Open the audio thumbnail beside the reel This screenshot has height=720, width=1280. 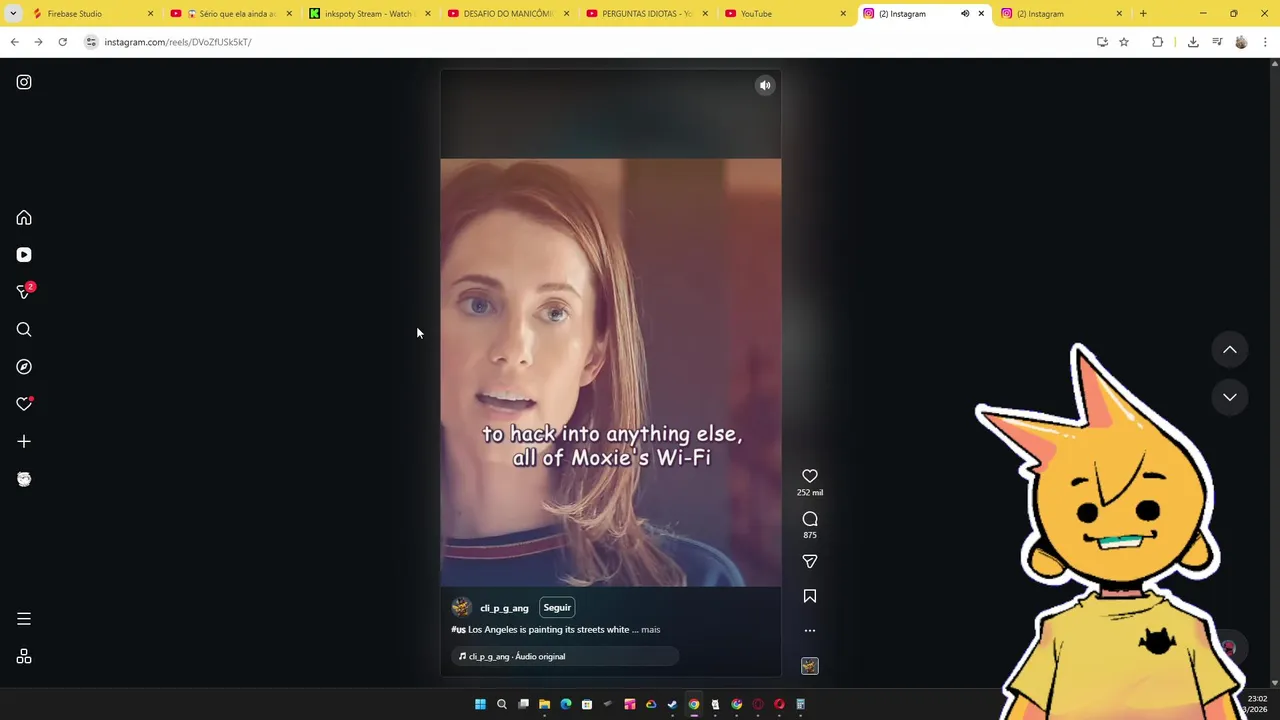click(x=810, y=666)
